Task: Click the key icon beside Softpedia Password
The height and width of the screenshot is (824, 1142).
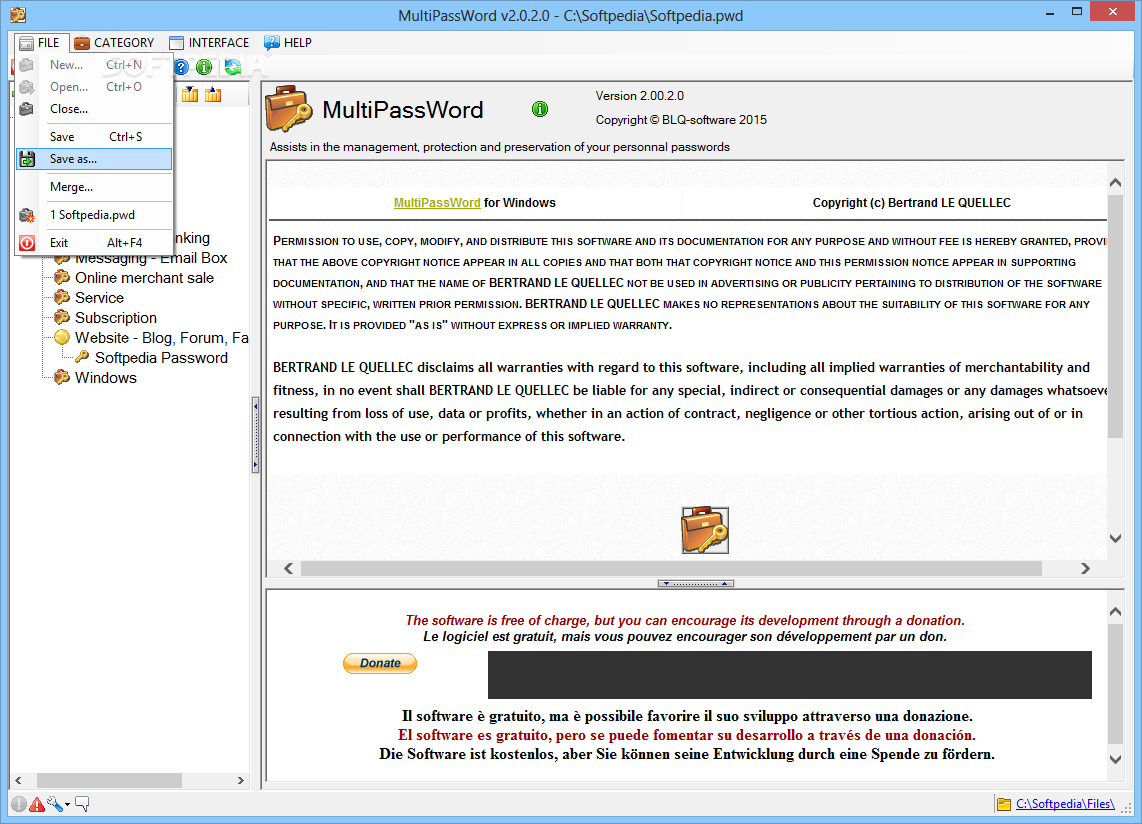Action: (82, 357)
